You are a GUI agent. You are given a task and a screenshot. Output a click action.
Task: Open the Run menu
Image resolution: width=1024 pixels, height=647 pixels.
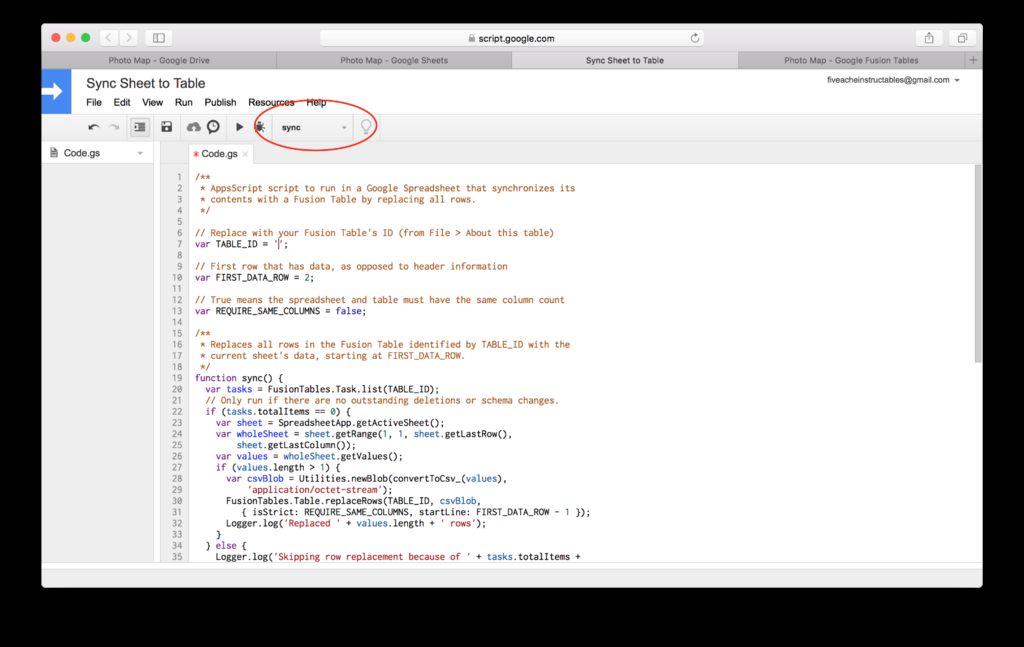pos(184,103)
